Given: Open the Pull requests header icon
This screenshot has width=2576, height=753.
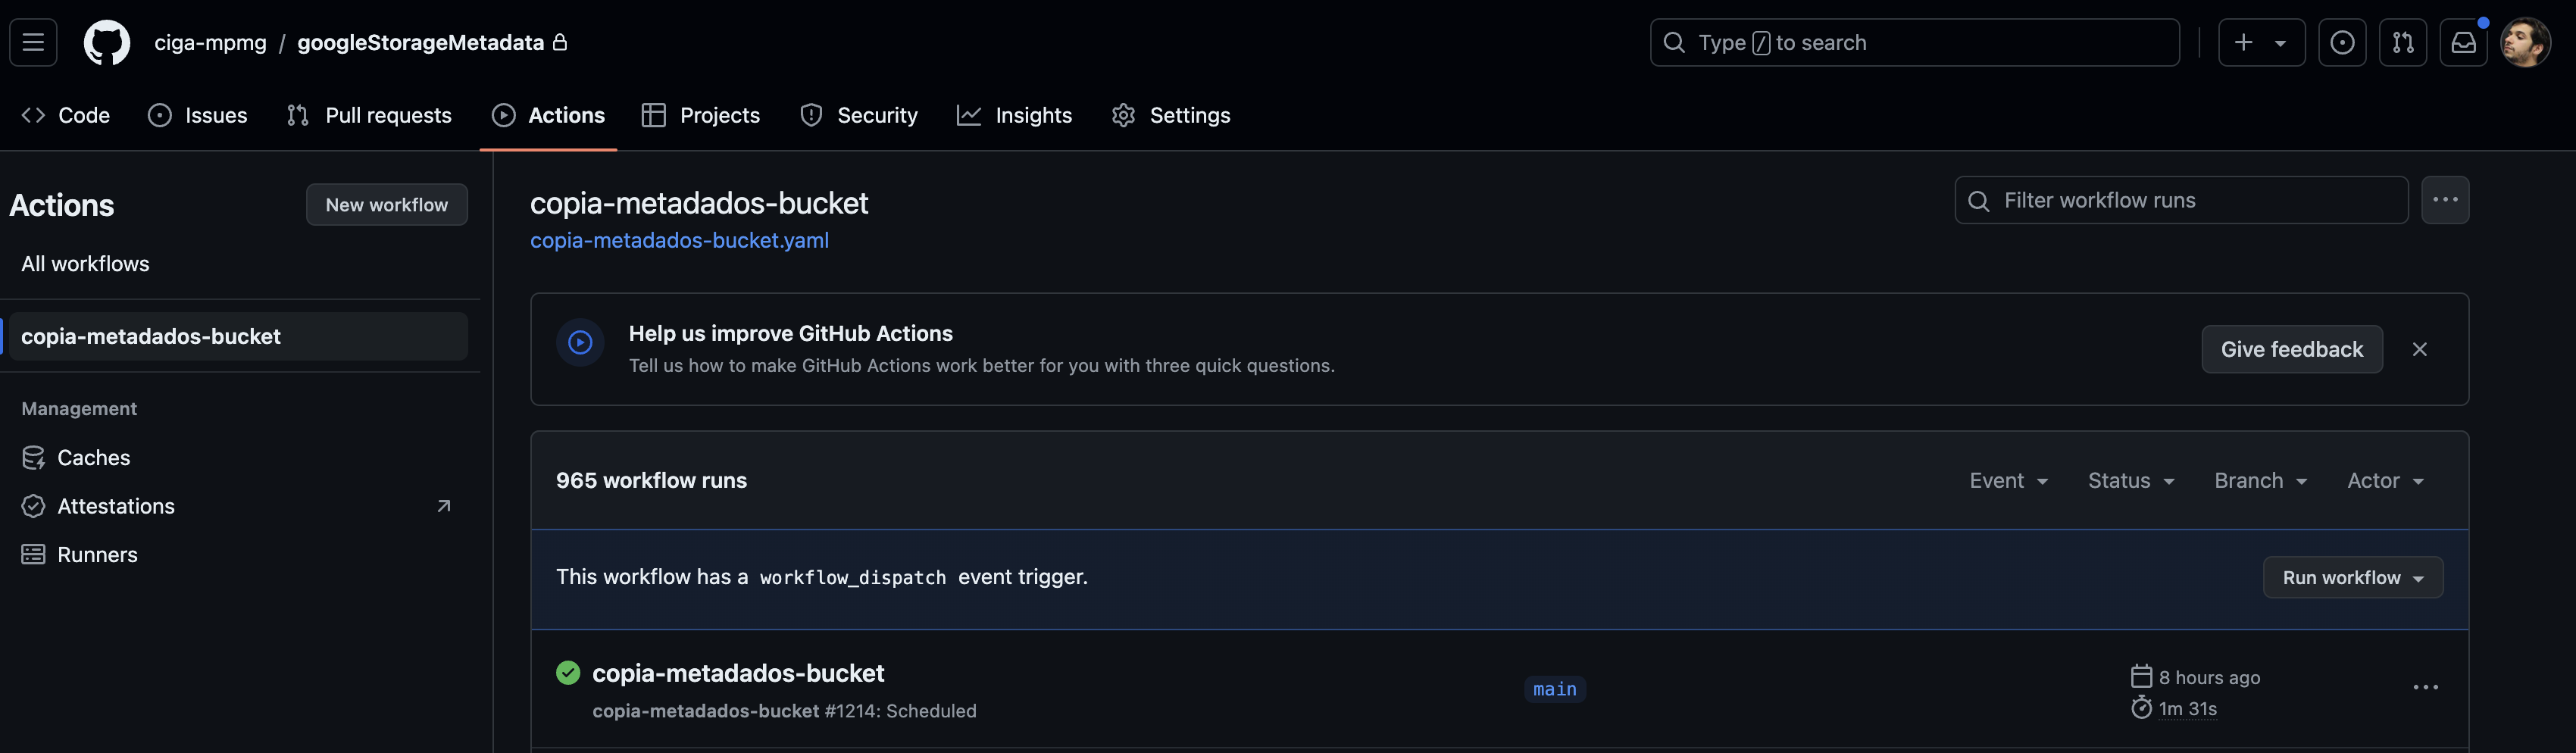Looking at the screenshot, I should (x=2402, y=42).
